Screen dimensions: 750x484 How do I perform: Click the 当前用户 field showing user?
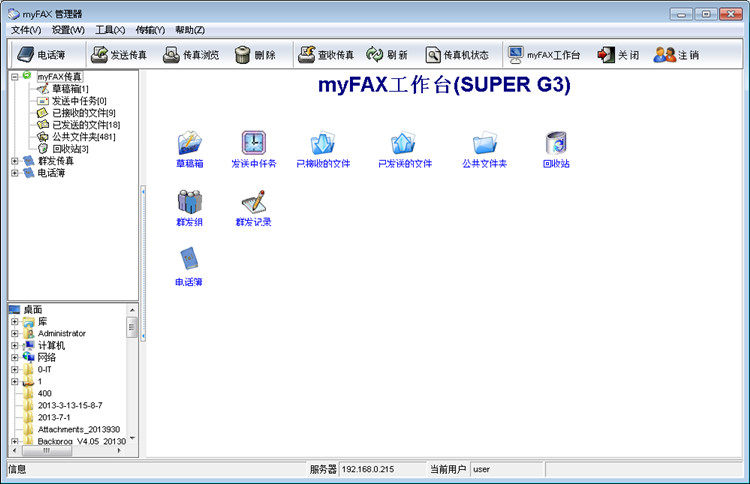click(507, 469)
